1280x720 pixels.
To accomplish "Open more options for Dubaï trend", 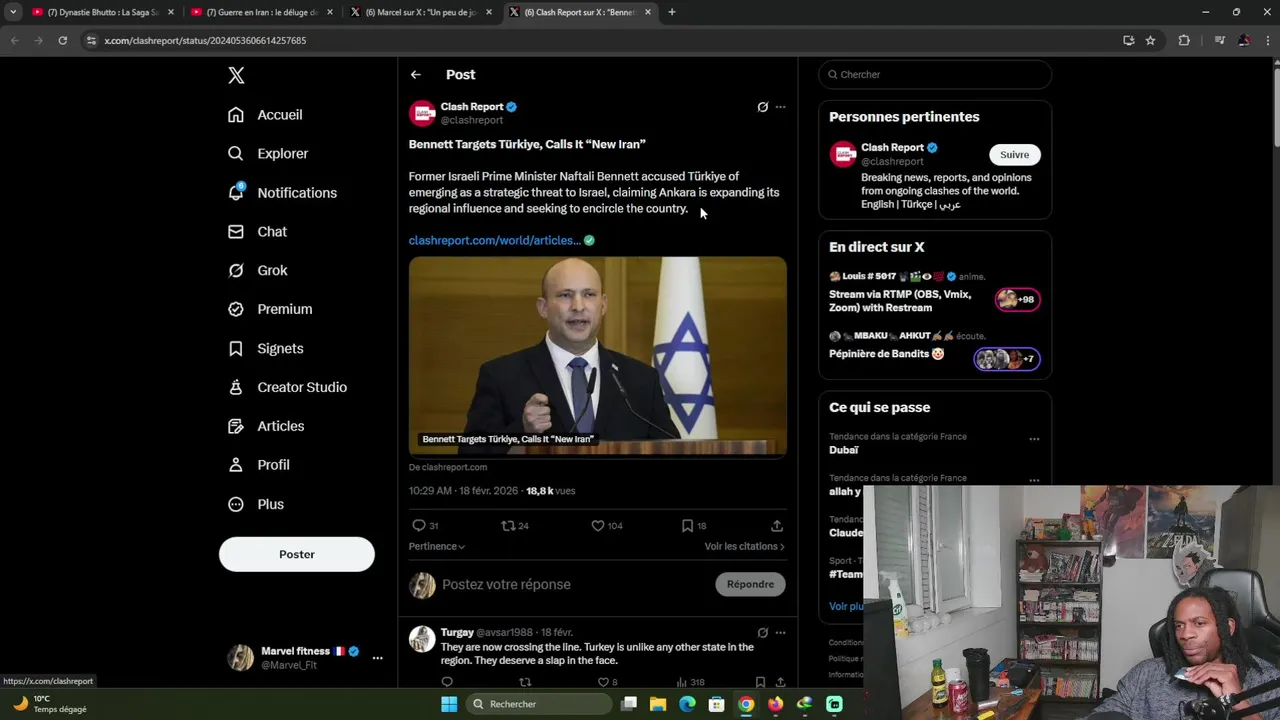I will point(1034,440).
